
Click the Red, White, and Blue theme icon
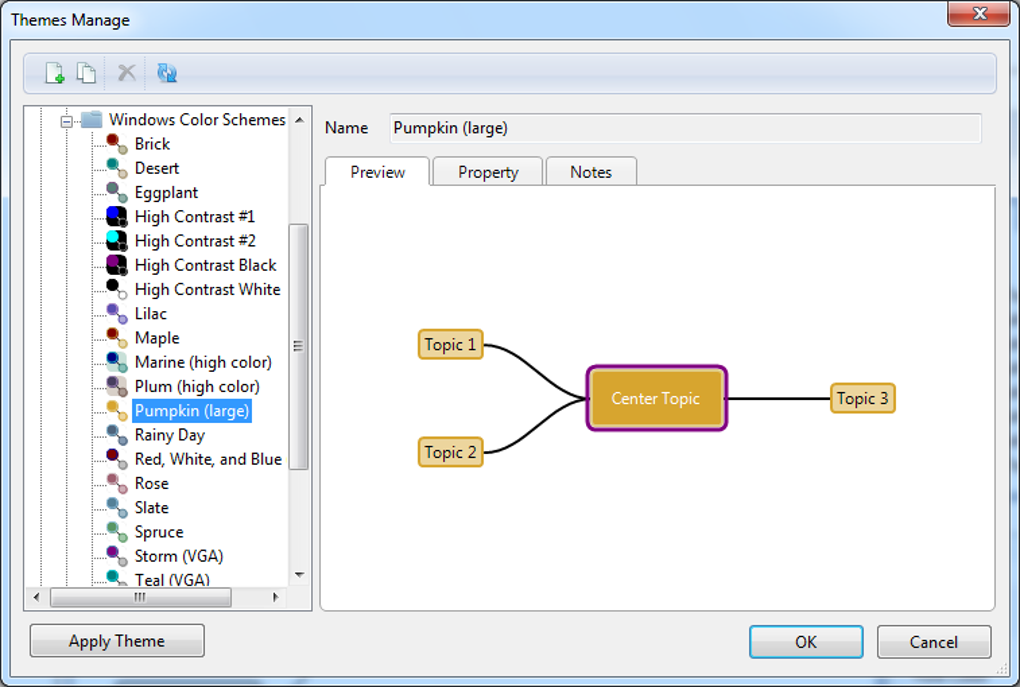pyautogui.click(x=117, y=459)
